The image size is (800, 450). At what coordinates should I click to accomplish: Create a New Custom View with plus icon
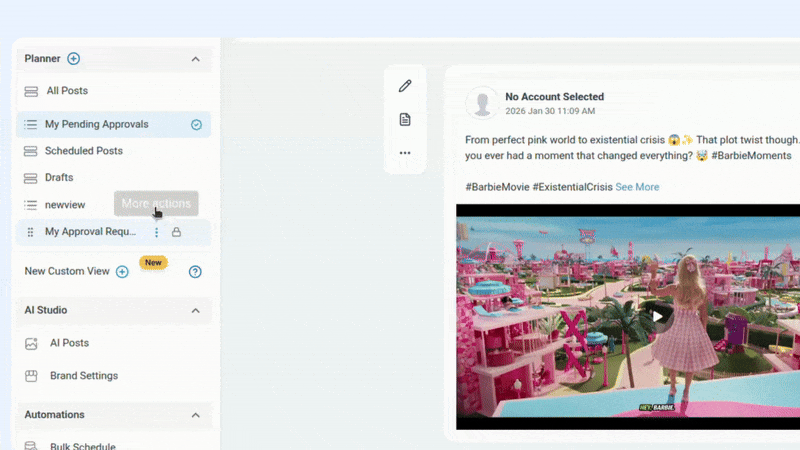point(122,271)
